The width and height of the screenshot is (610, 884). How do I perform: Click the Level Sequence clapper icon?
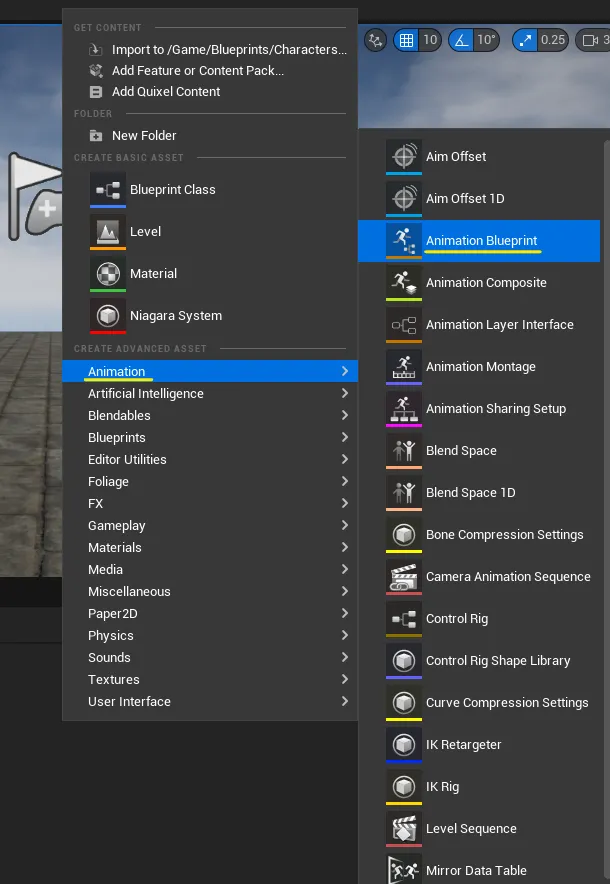point(404,828)
